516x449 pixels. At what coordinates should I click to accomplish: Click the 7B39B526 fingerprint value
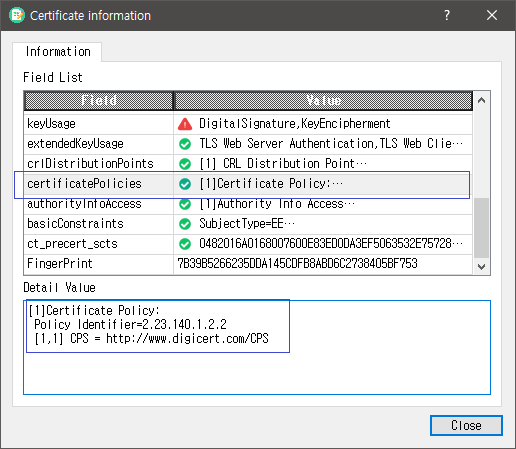pos(297,264)
